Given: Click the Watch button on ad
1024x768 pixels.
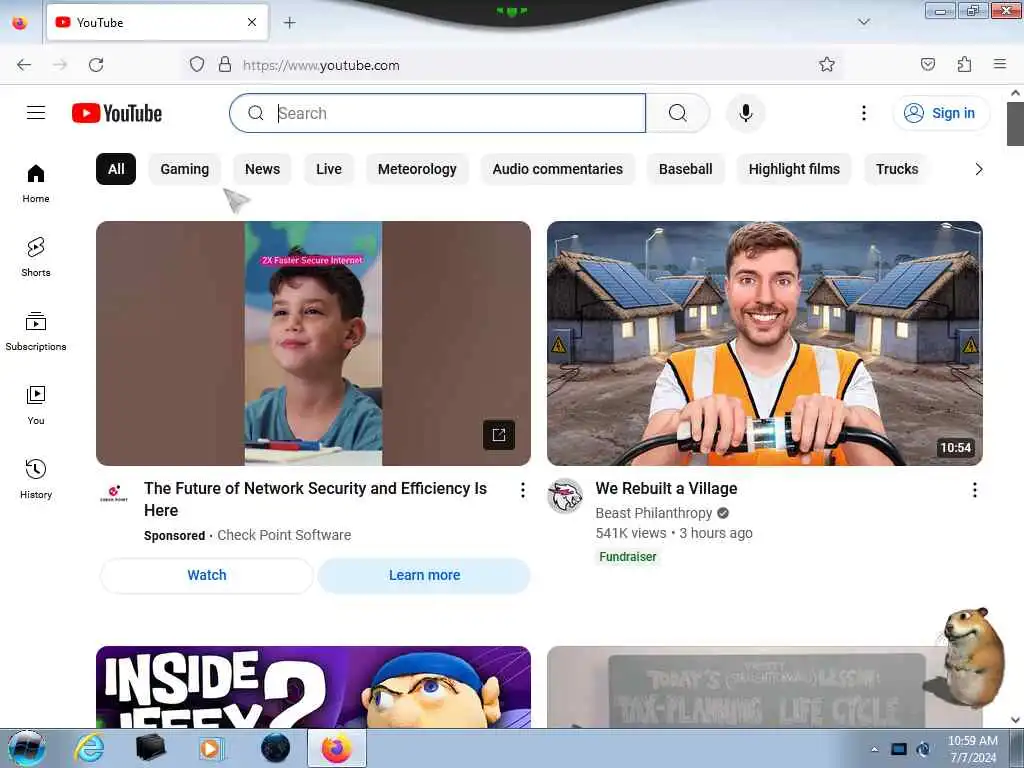Looking at the screenshot, I should click(207, 575).
